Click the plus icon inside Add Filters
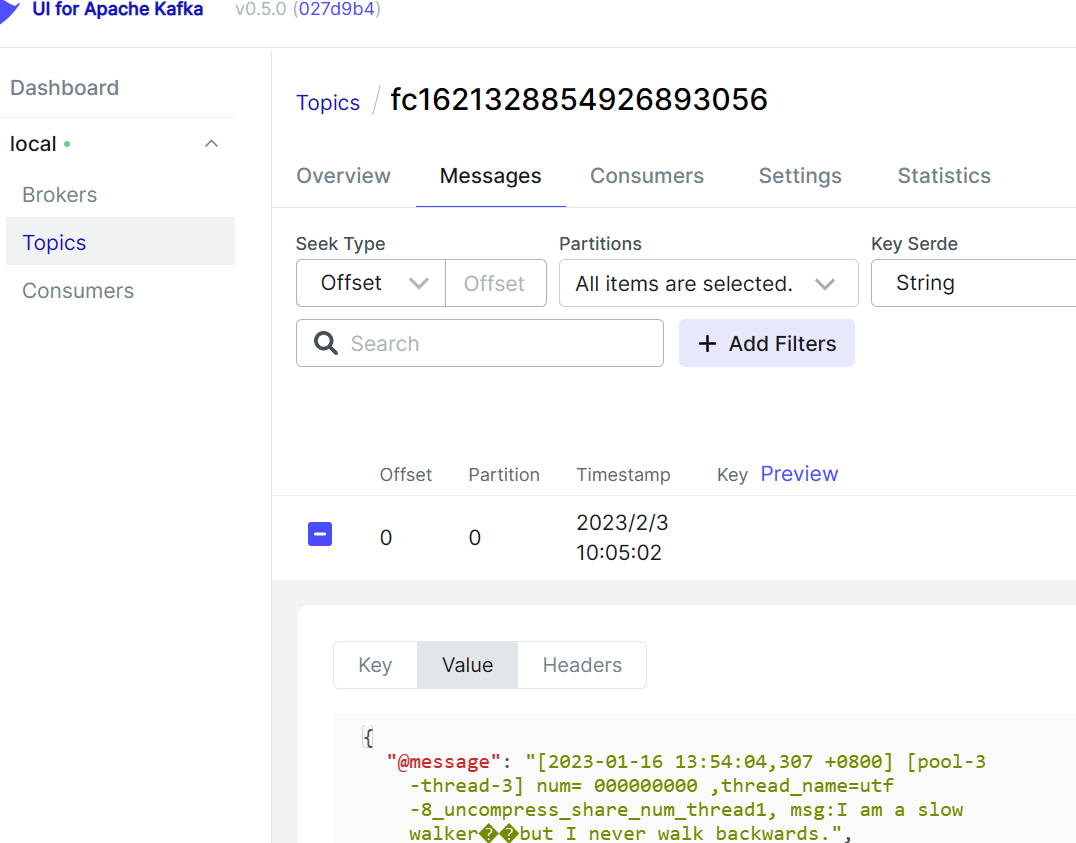Viewport: 1076px width, 843px height. point(707,343)
